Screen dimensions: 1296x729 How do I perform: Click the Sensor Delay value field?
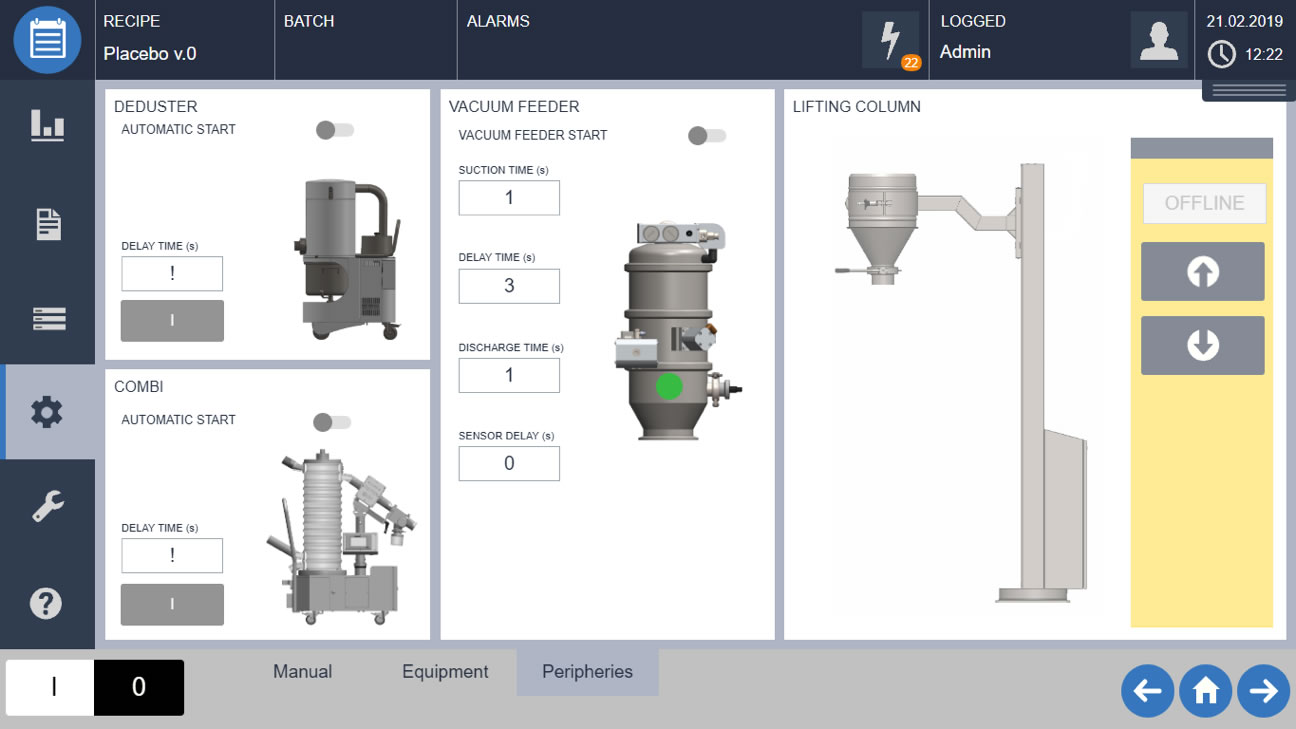coord(509,463)
